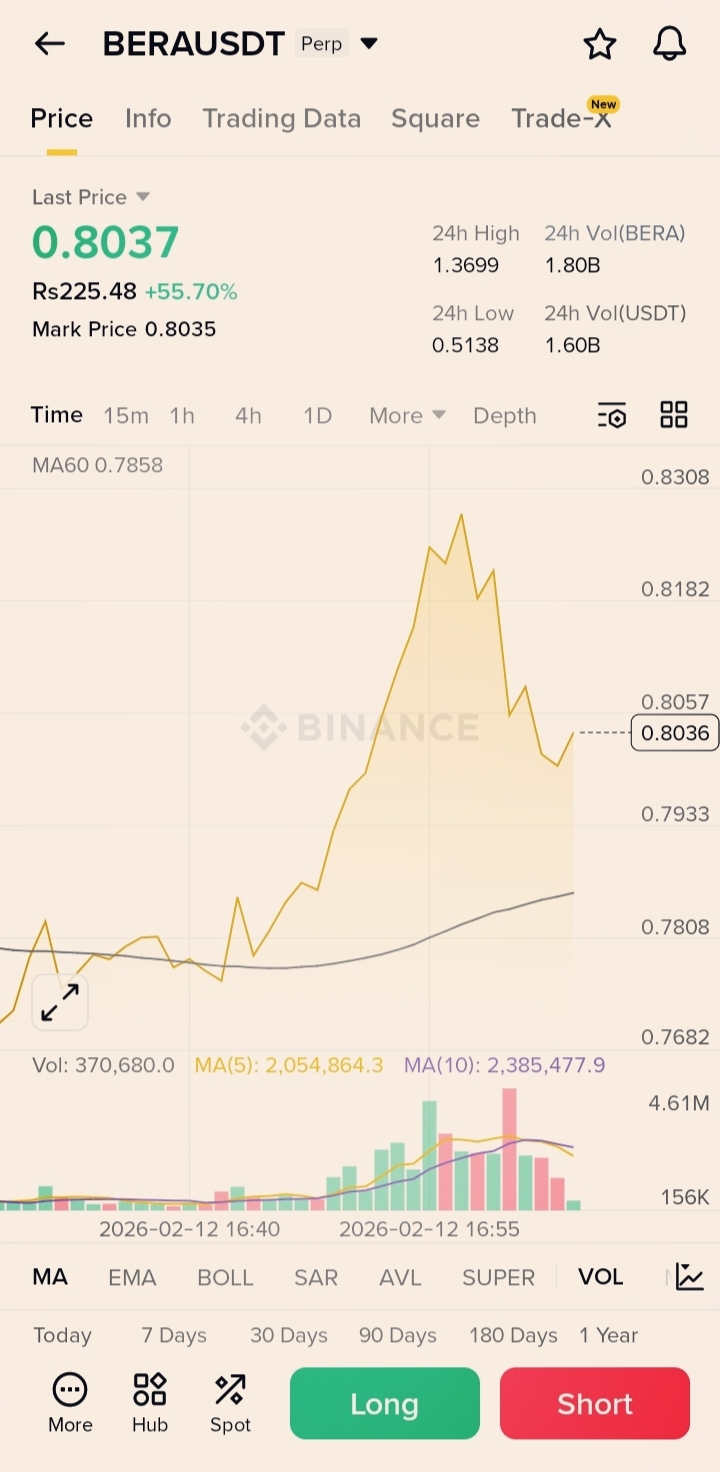The height and width of the screenshot is (1472, 720).
Task: Open the More menu icon
Action: coord(70,1402)
